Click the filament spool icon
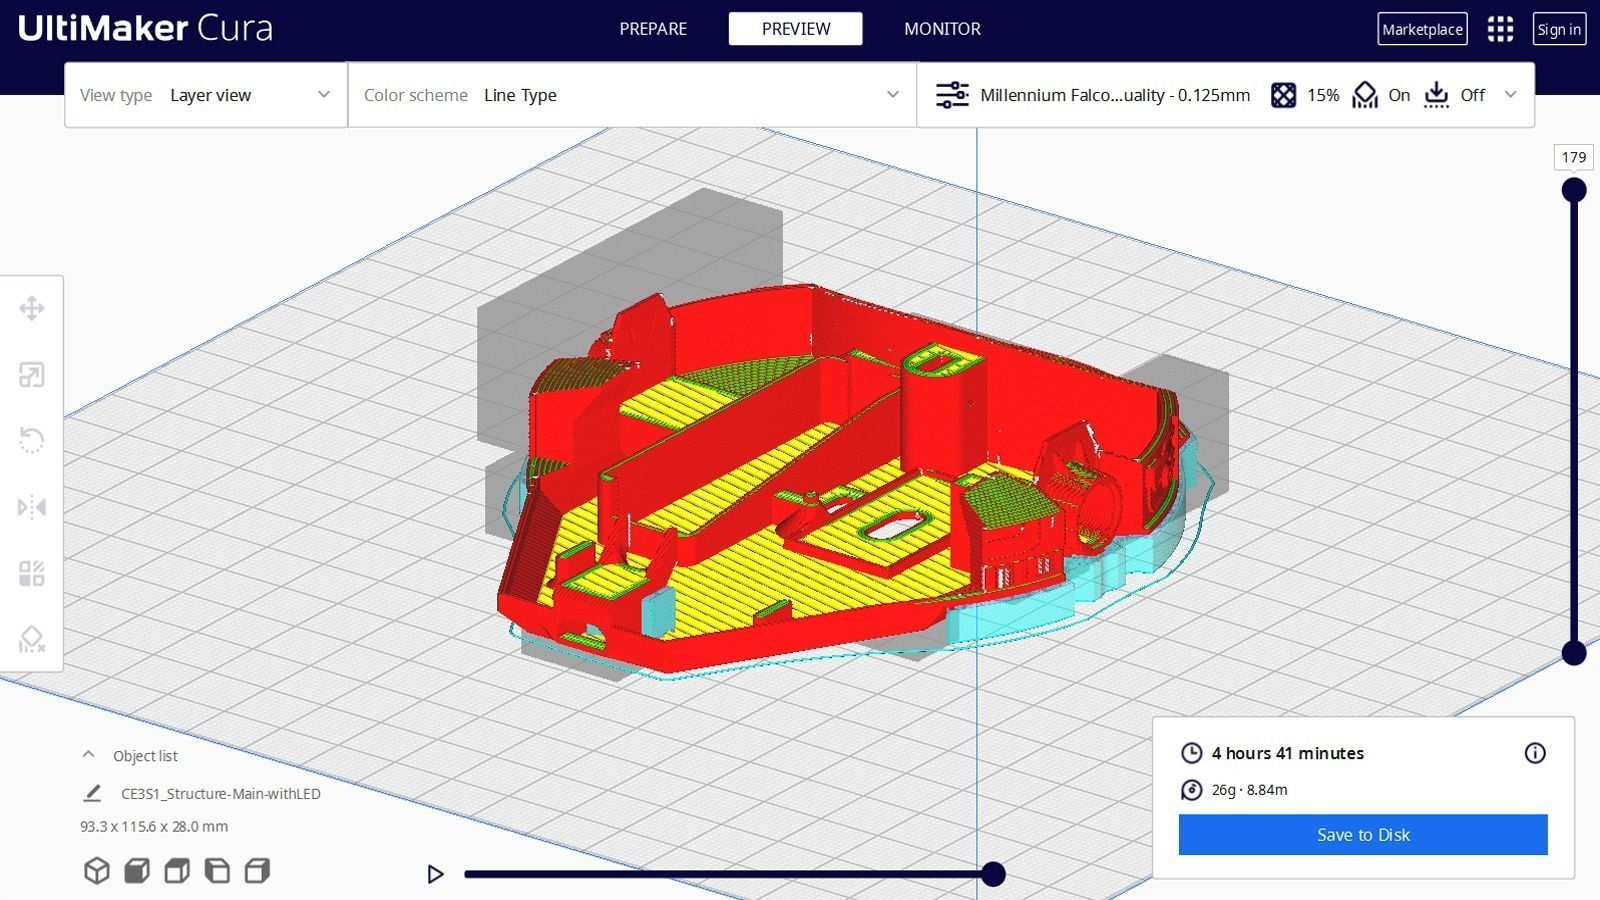 point(1191,790)
